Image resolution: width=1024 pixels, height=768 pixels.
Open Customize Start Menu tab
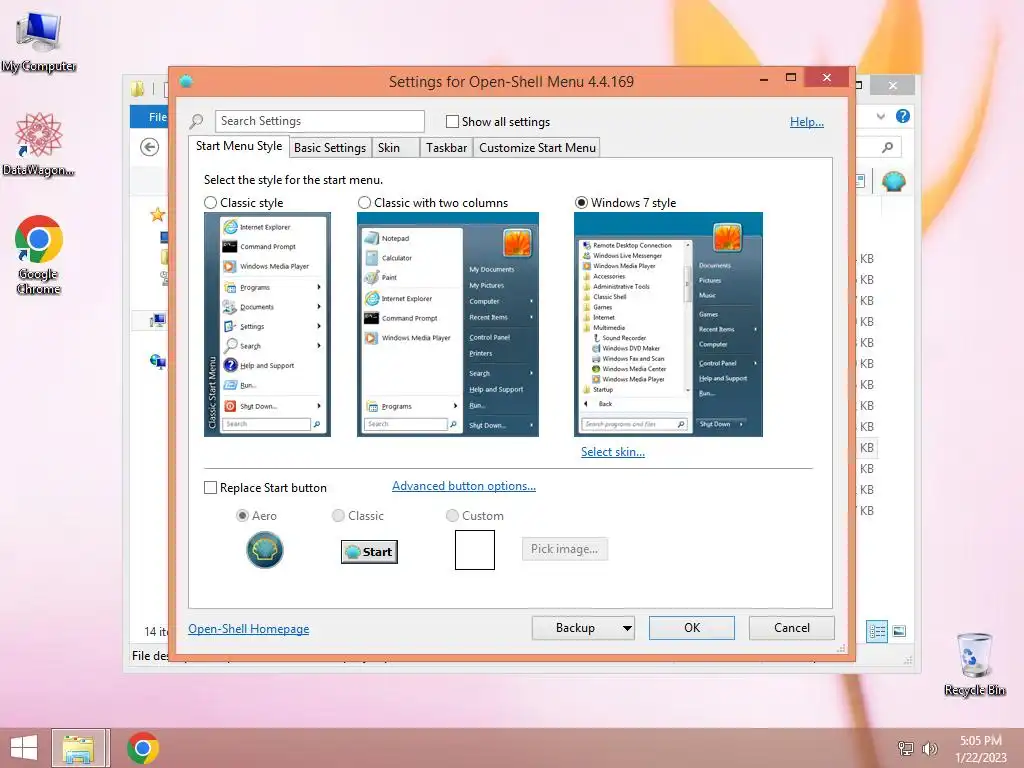click(x=537, y=148)
